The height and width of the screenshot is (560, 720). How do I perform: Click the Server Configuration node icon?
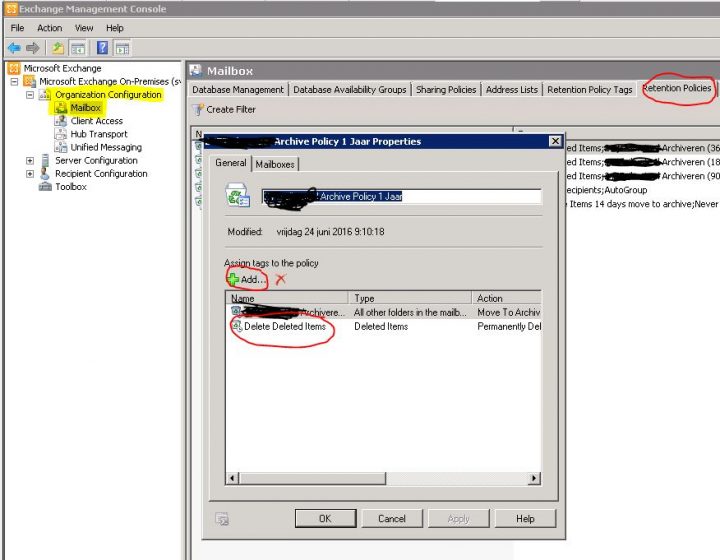pos(45,161)
